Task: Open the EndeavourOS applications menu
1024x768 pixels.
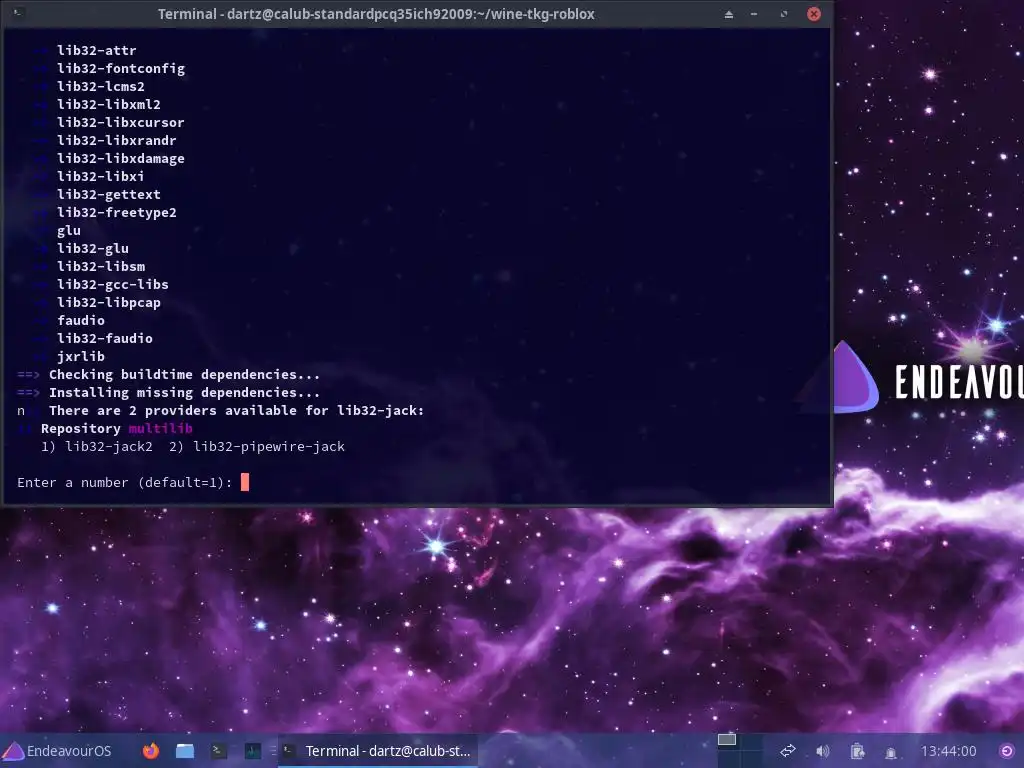Action: tap(57, 751)
